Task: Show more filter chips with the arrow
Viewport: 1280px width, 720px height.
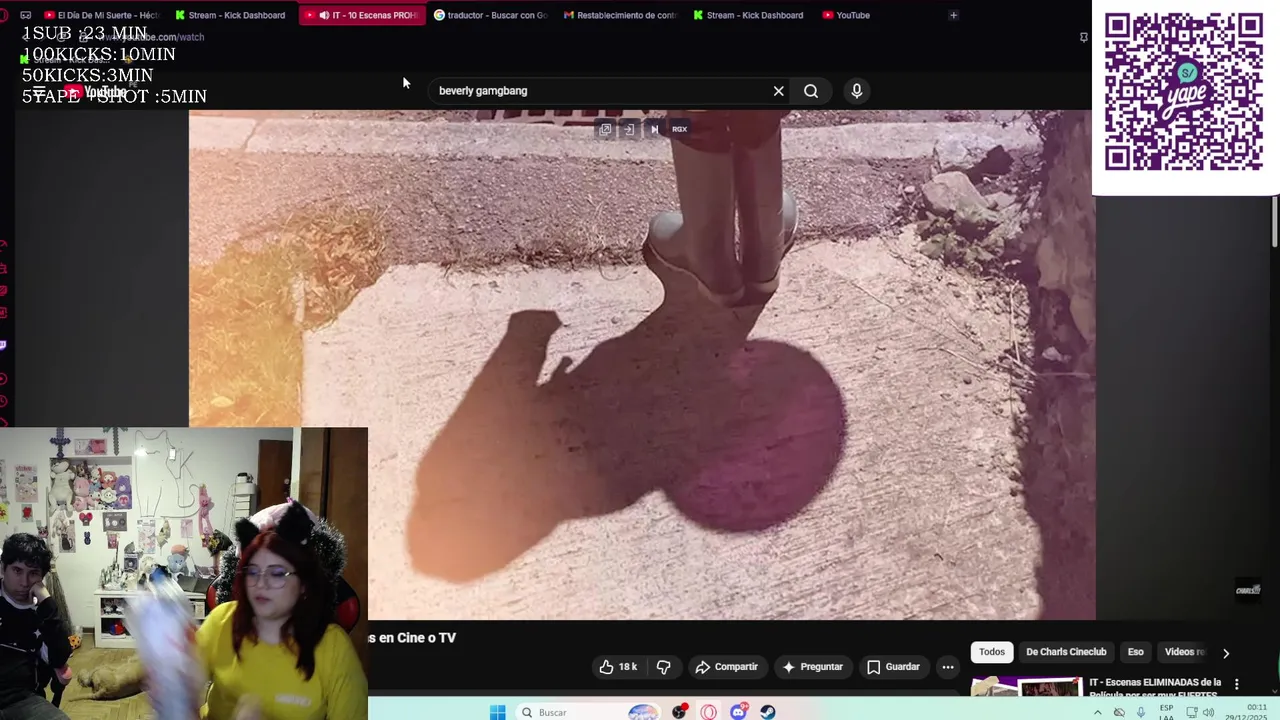Action: click(x=1226, y=653)
